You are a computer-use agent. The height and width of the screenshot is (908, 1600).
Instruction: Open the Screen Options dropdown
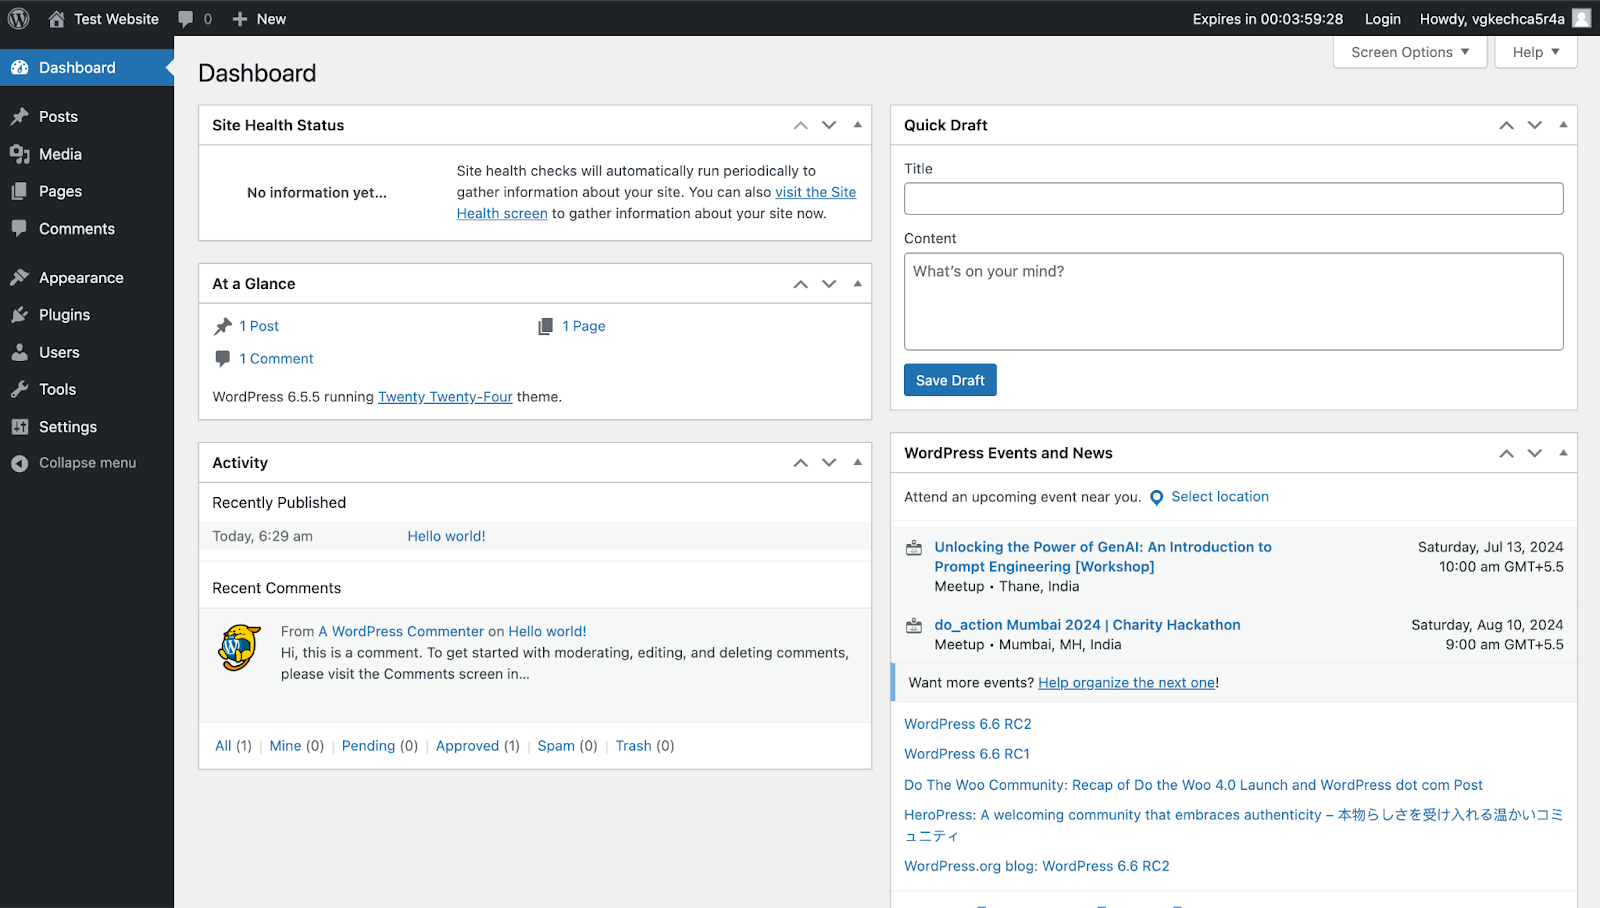click(1408, 51)
